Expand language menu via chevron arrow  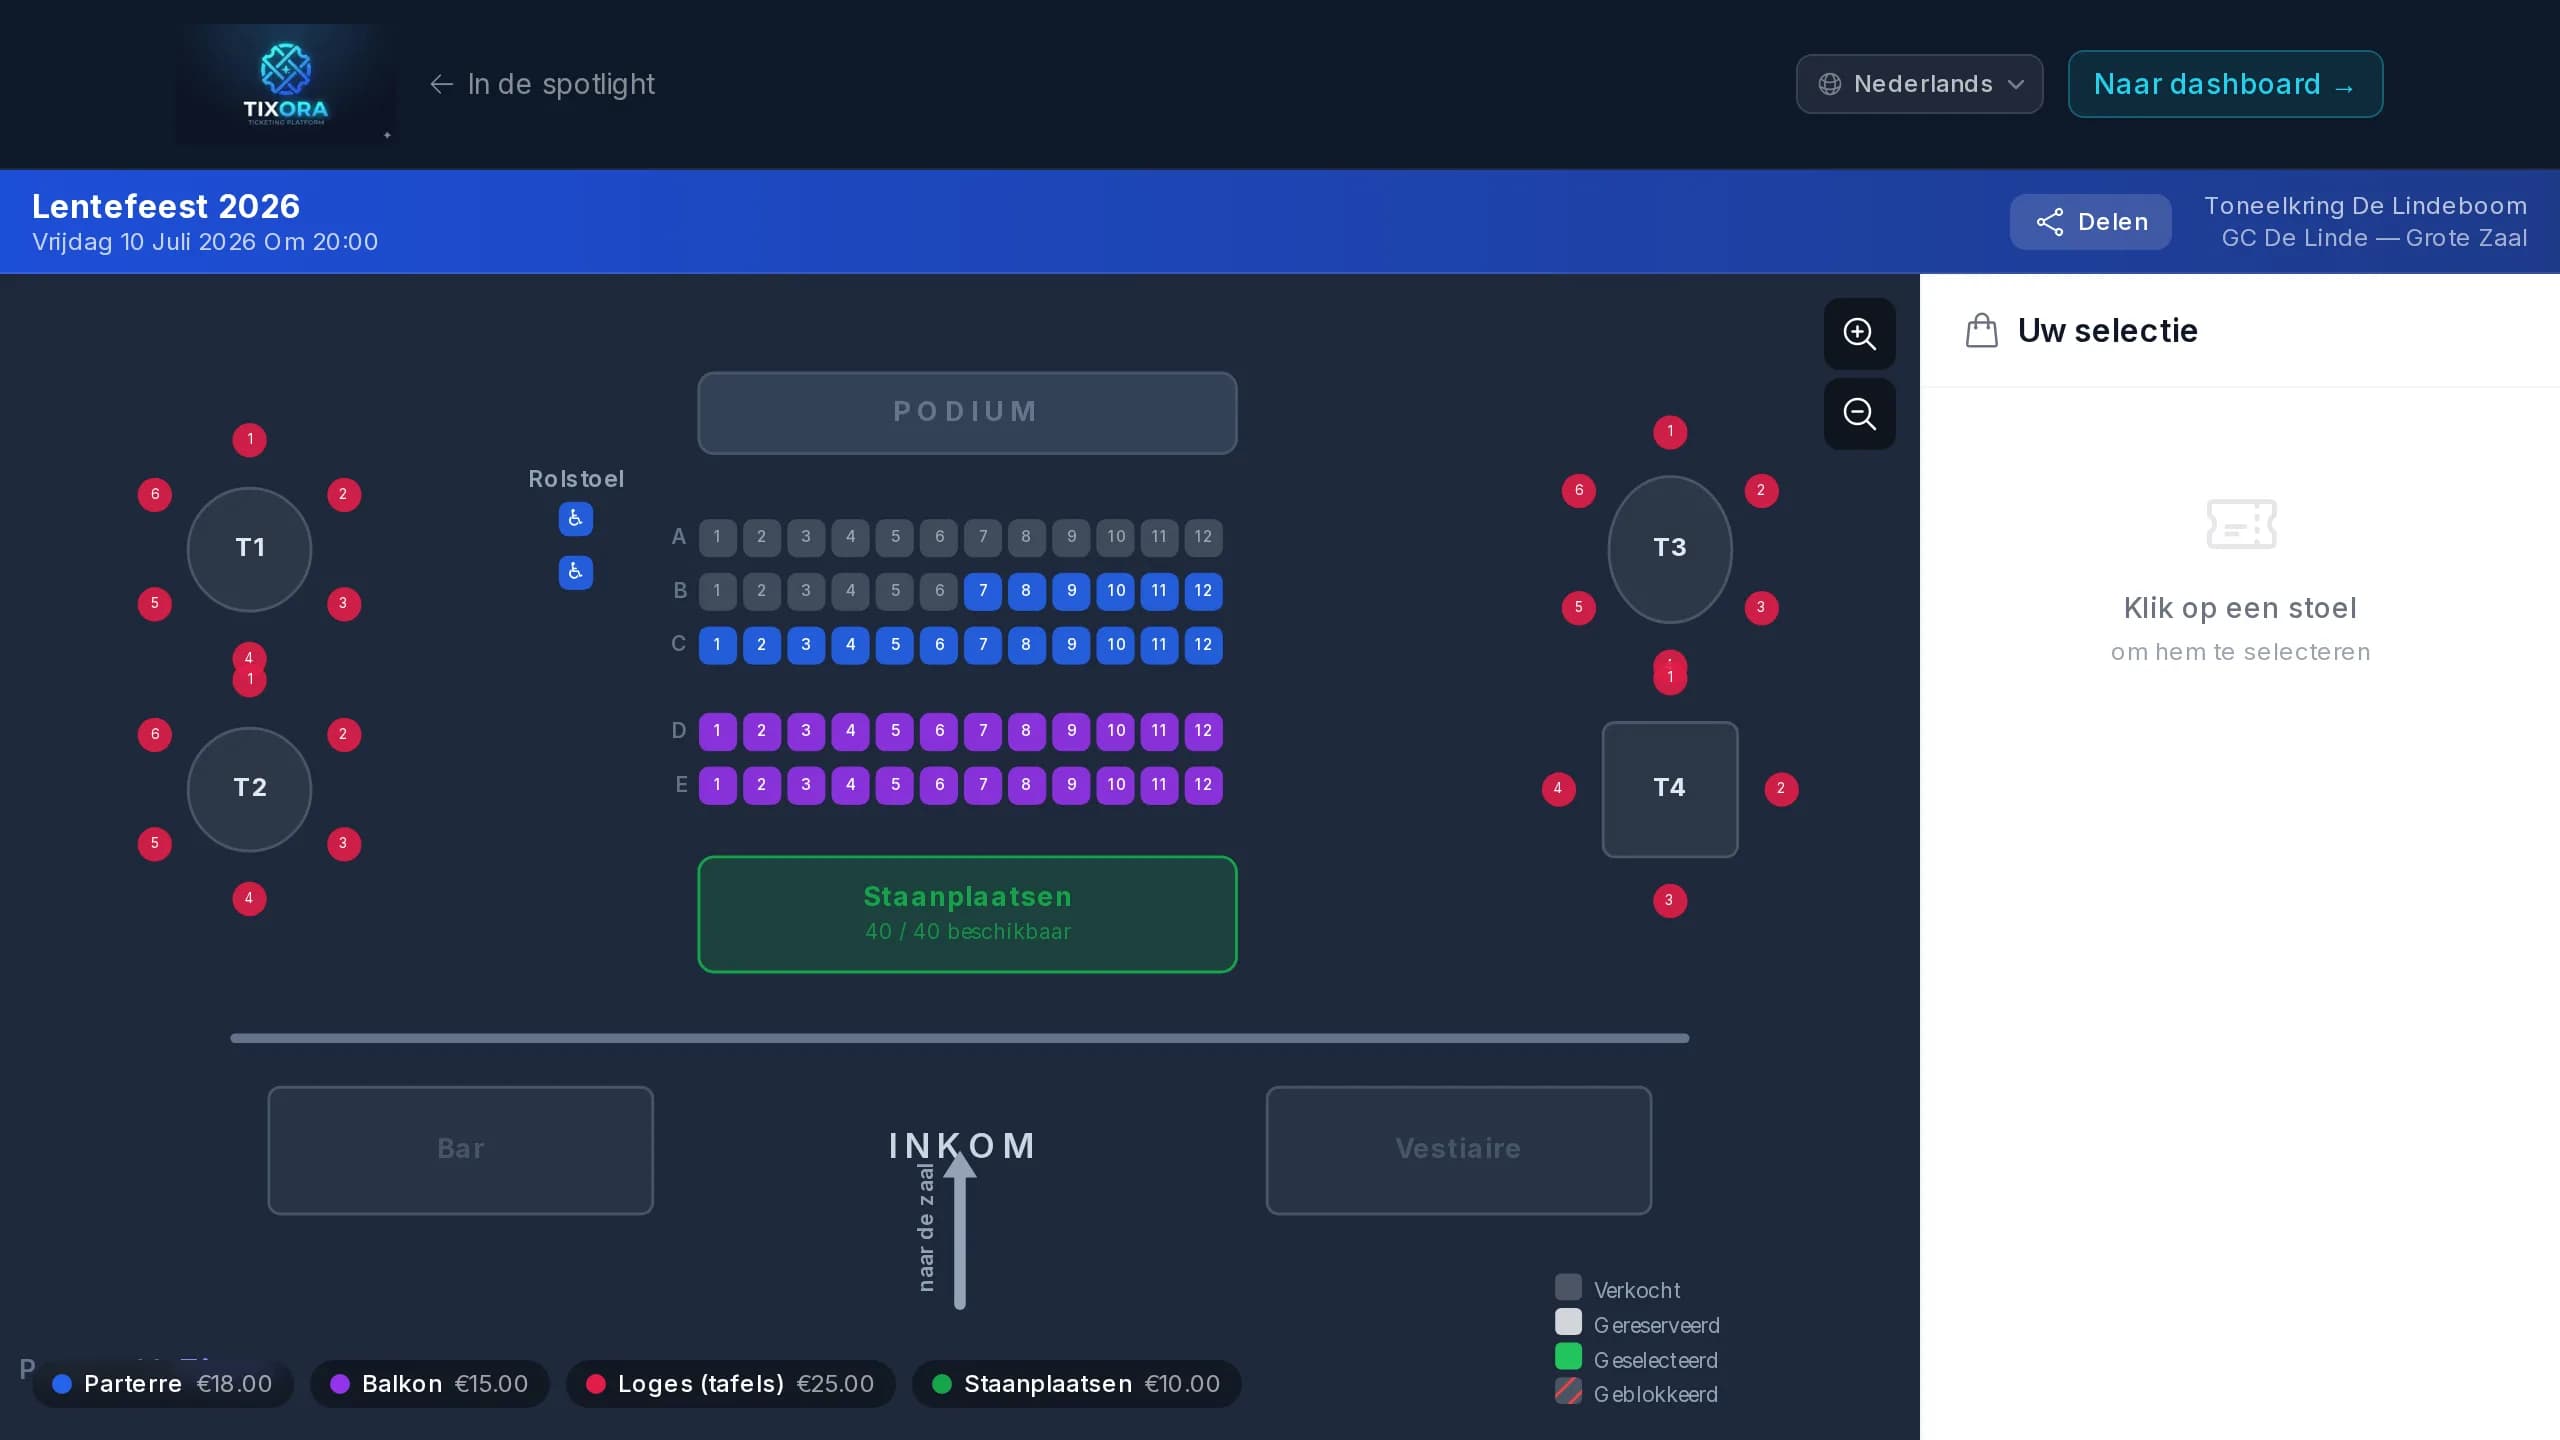coord(2016,84)
